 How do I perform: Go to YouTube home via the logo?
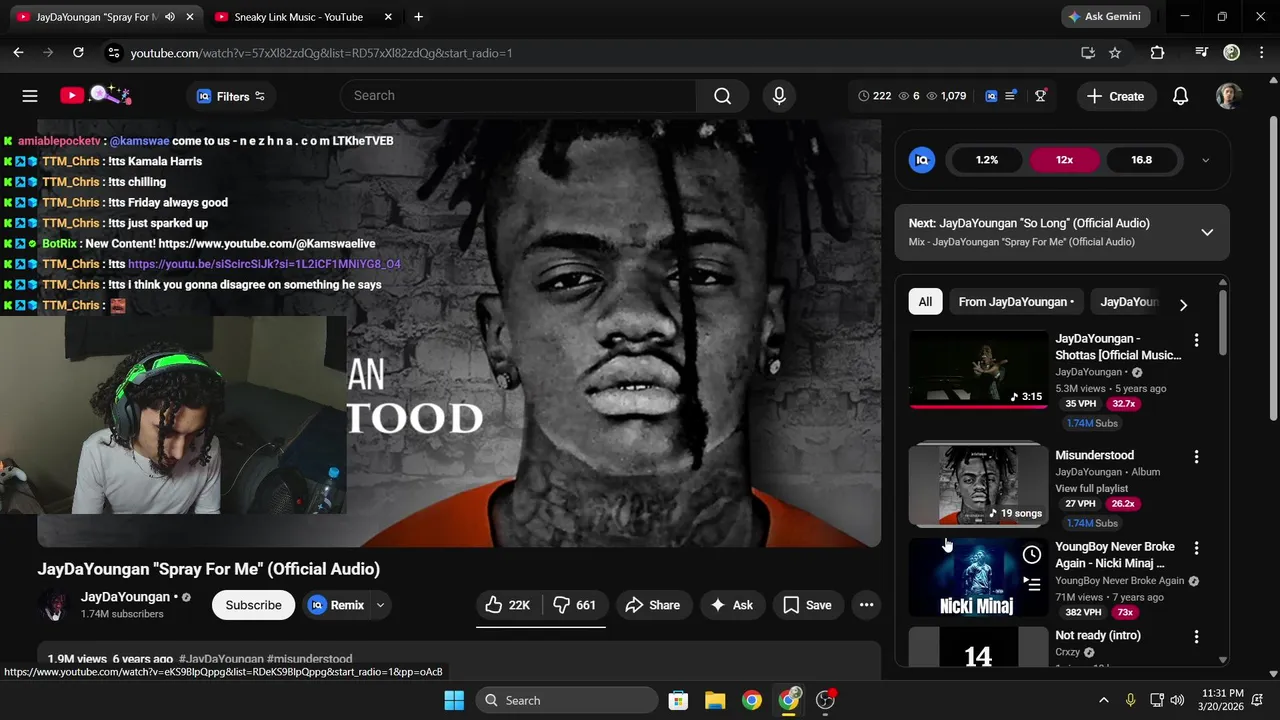(95, 95)
